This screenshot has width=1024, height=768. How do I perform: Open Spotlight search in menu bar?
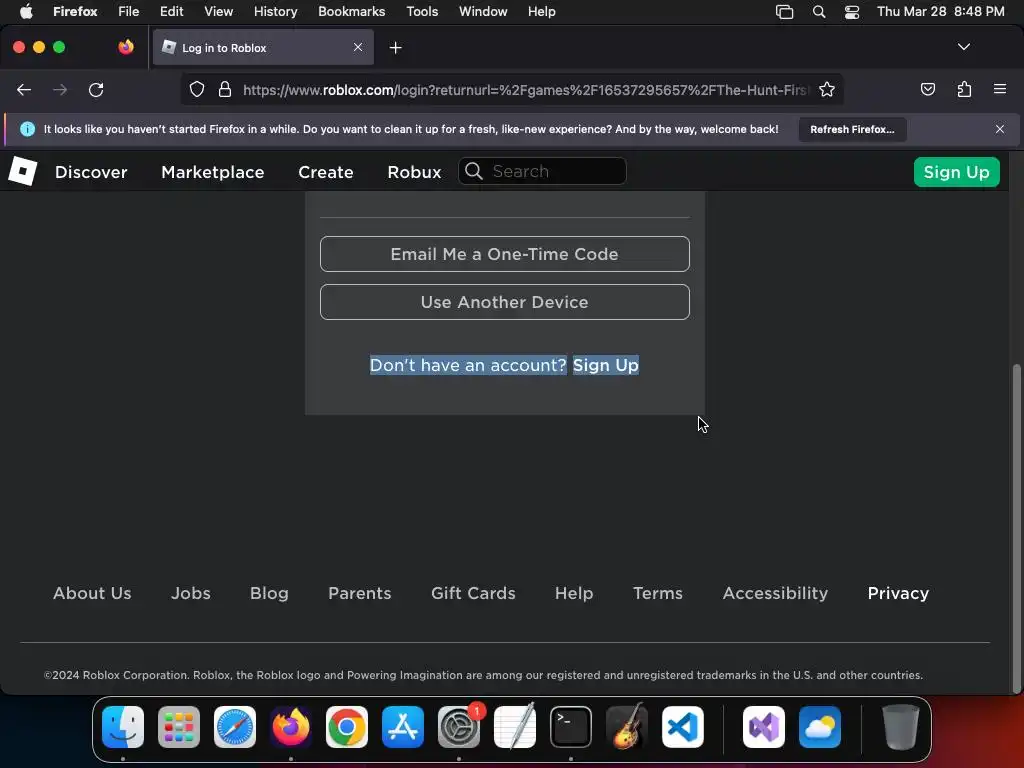[x=818, y=12]
